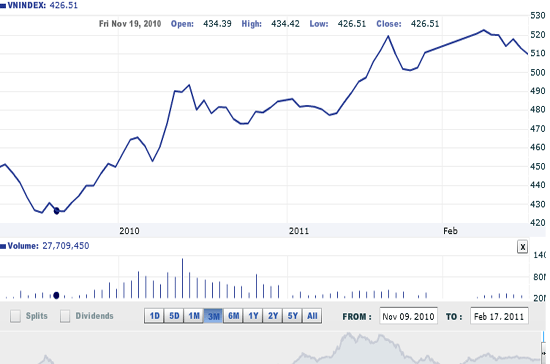Click the selected volume bar marker dot
This screenshot has height=364, width=550.
(56, 295)
